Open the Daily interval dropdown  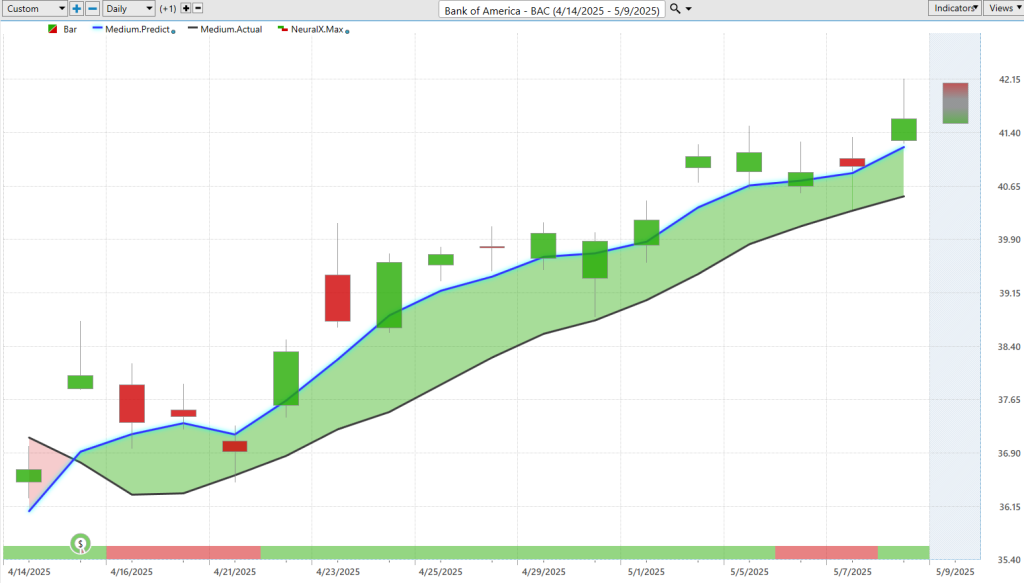click(129, 8)
